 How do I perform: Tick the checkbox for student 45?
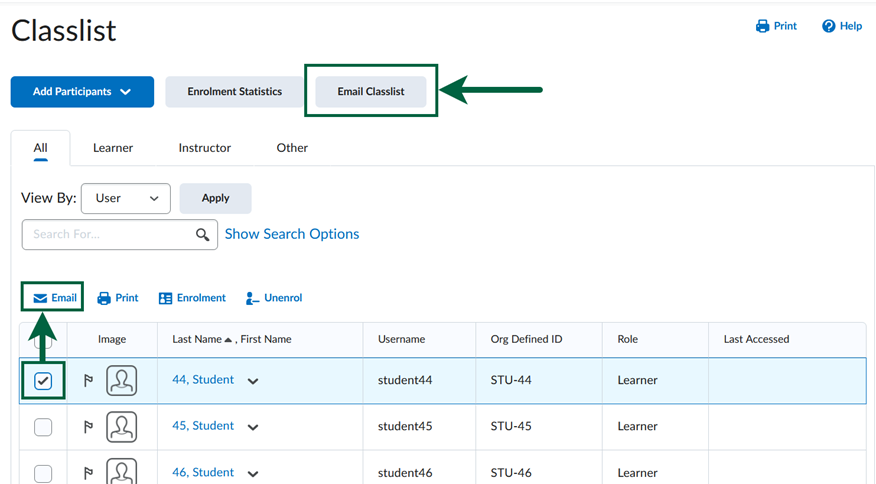click(x=43, y=427)
